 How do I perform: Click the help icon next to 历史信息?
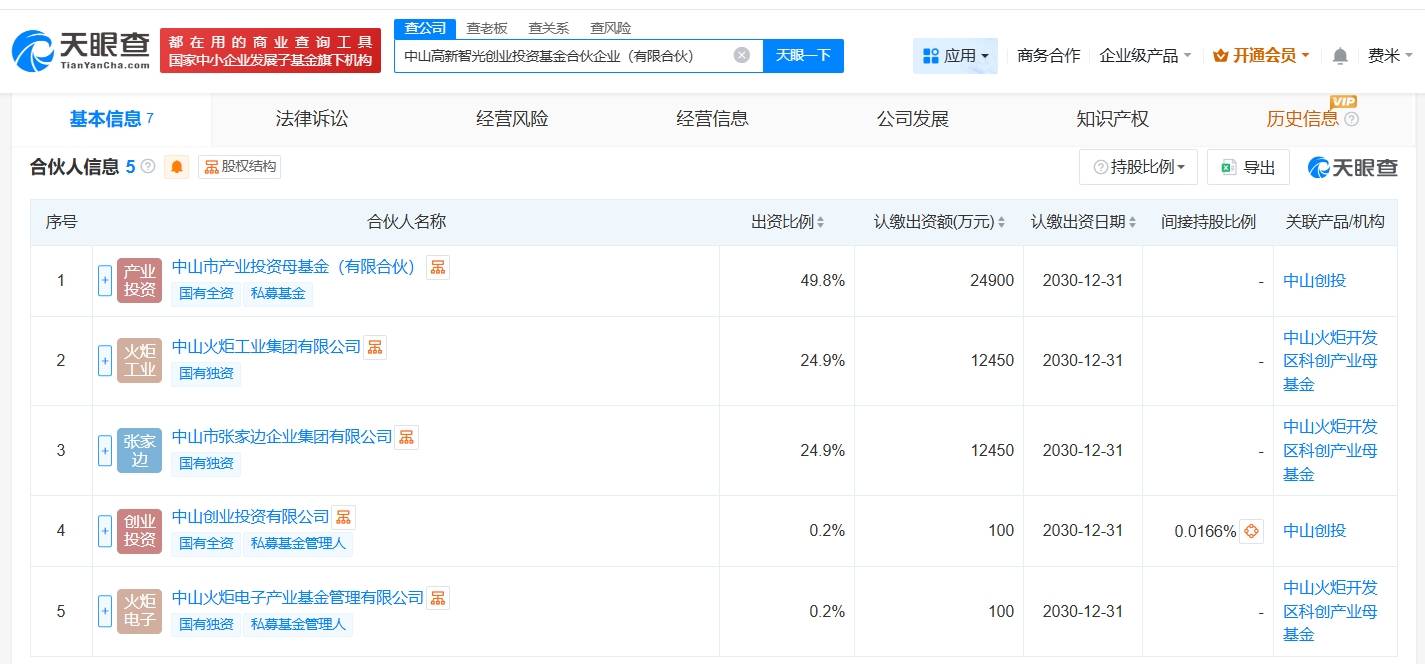tap(1352, 119)
